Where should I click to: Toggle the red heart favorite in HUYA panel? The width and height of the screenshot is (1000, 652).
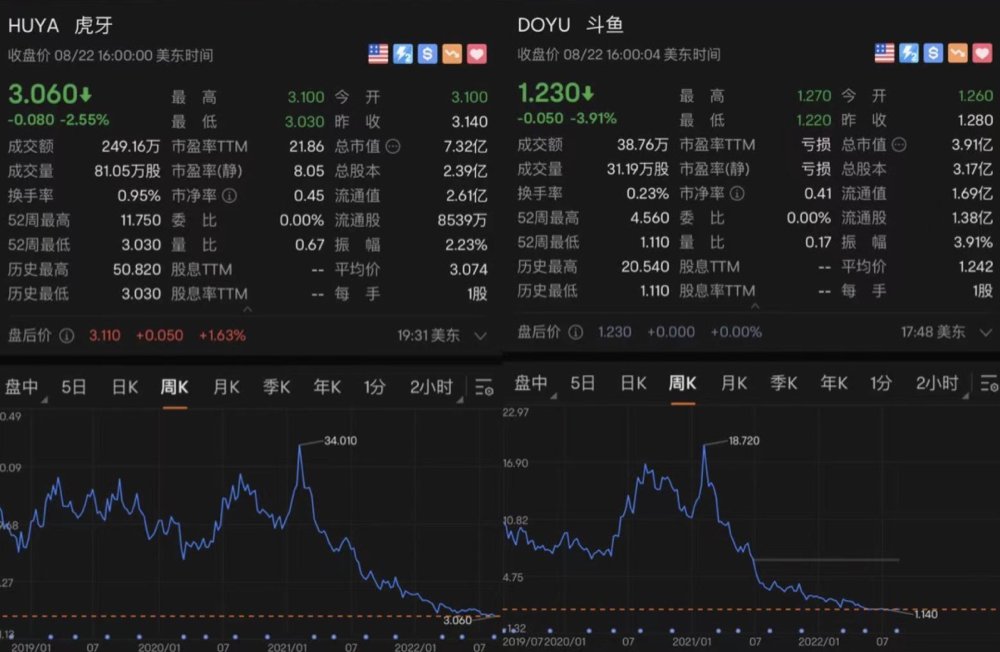point(476,54)
